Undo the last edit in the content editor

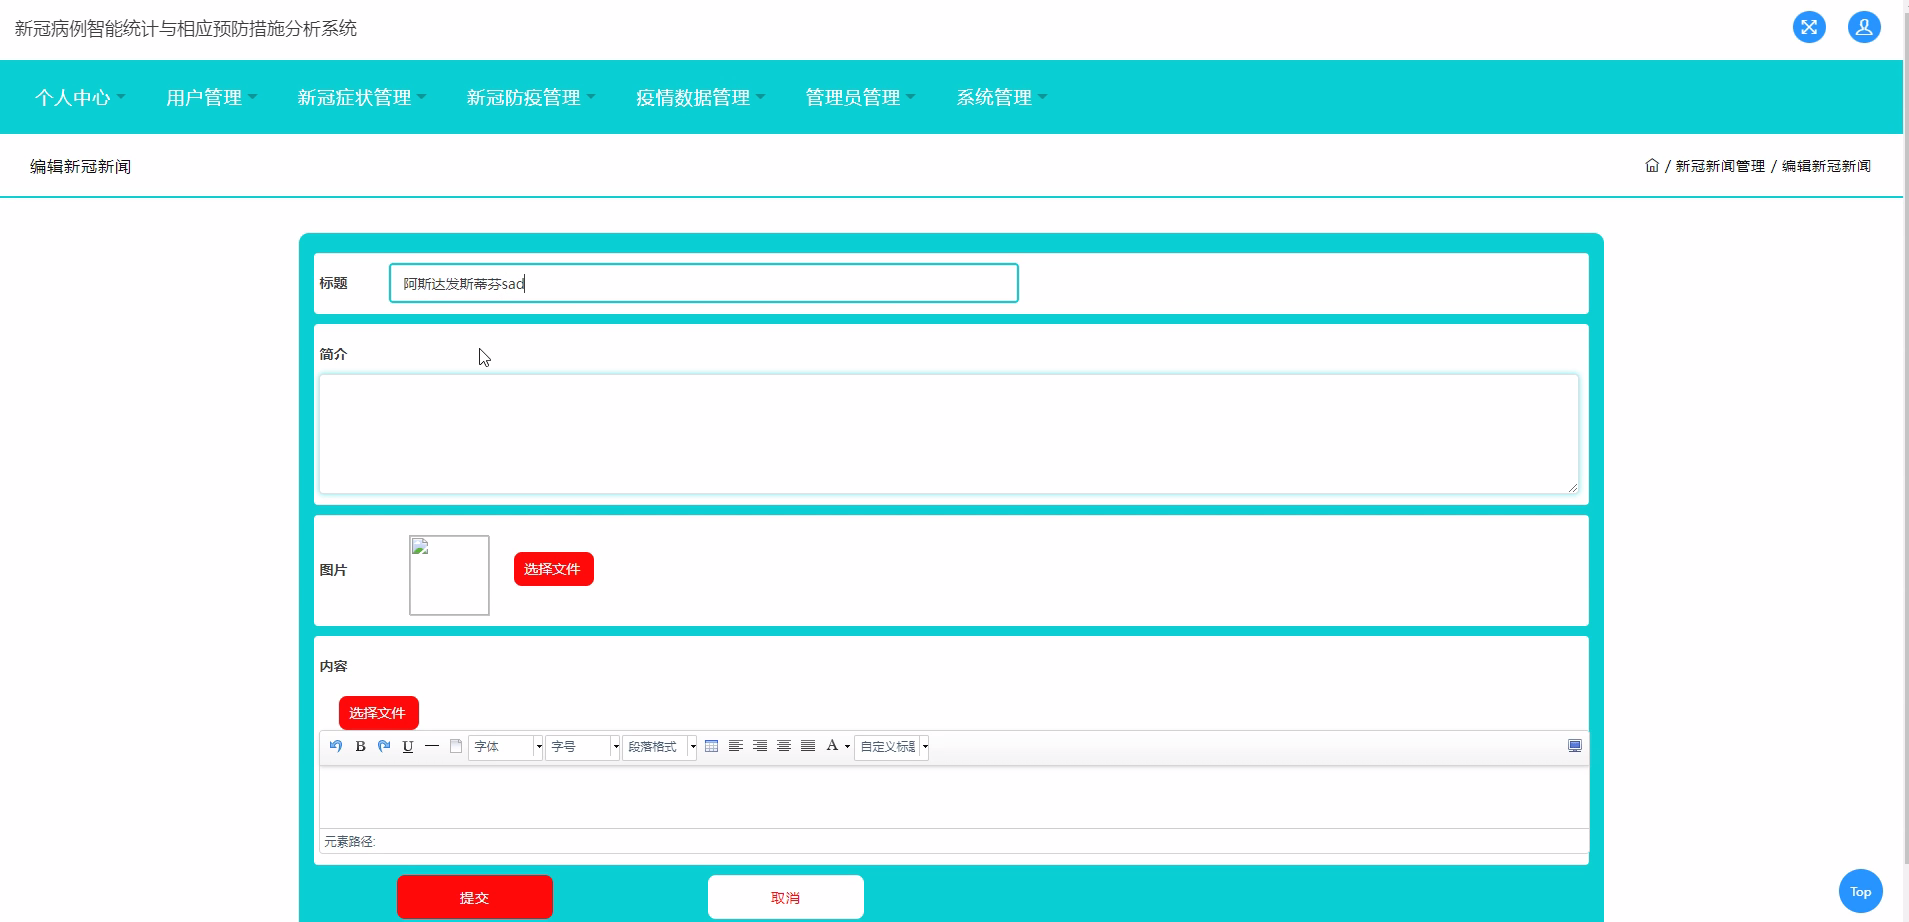point(336,747)
